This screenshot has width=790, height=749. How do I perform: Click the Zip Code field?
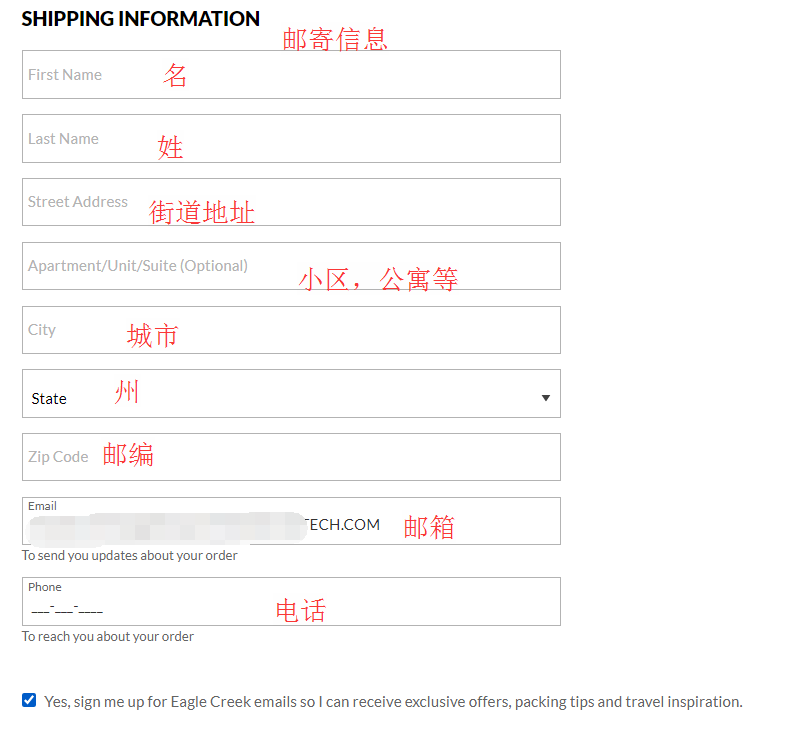(x=290, y=457)
